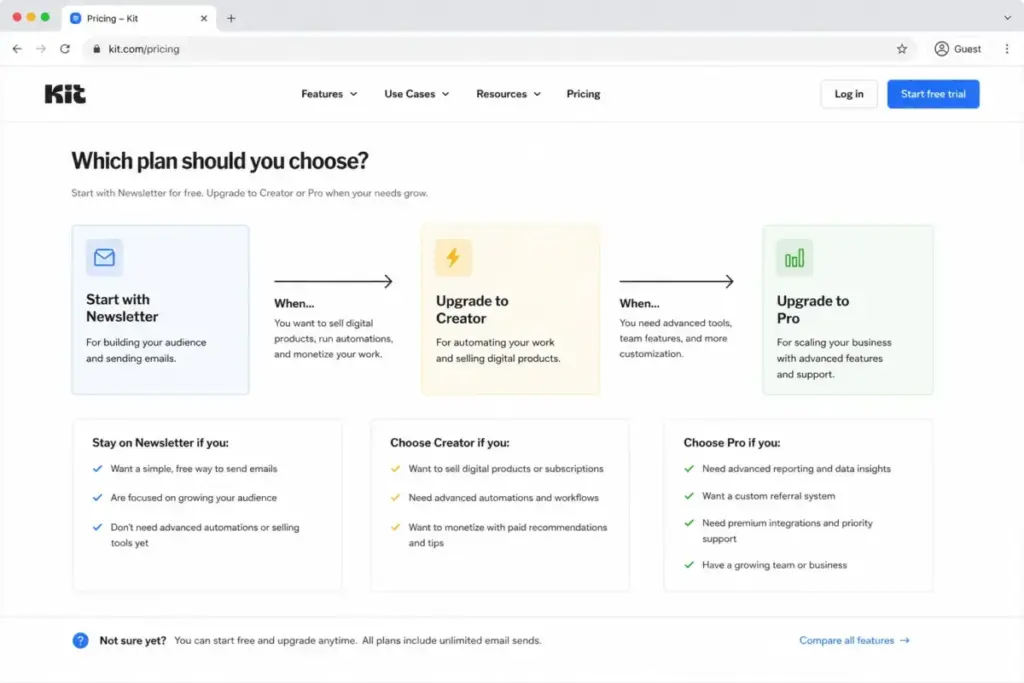Viewport: 1024px width, 683px height.
Task: Click 'Need advanced automations and workflows'
Action: tap(503, 498)
